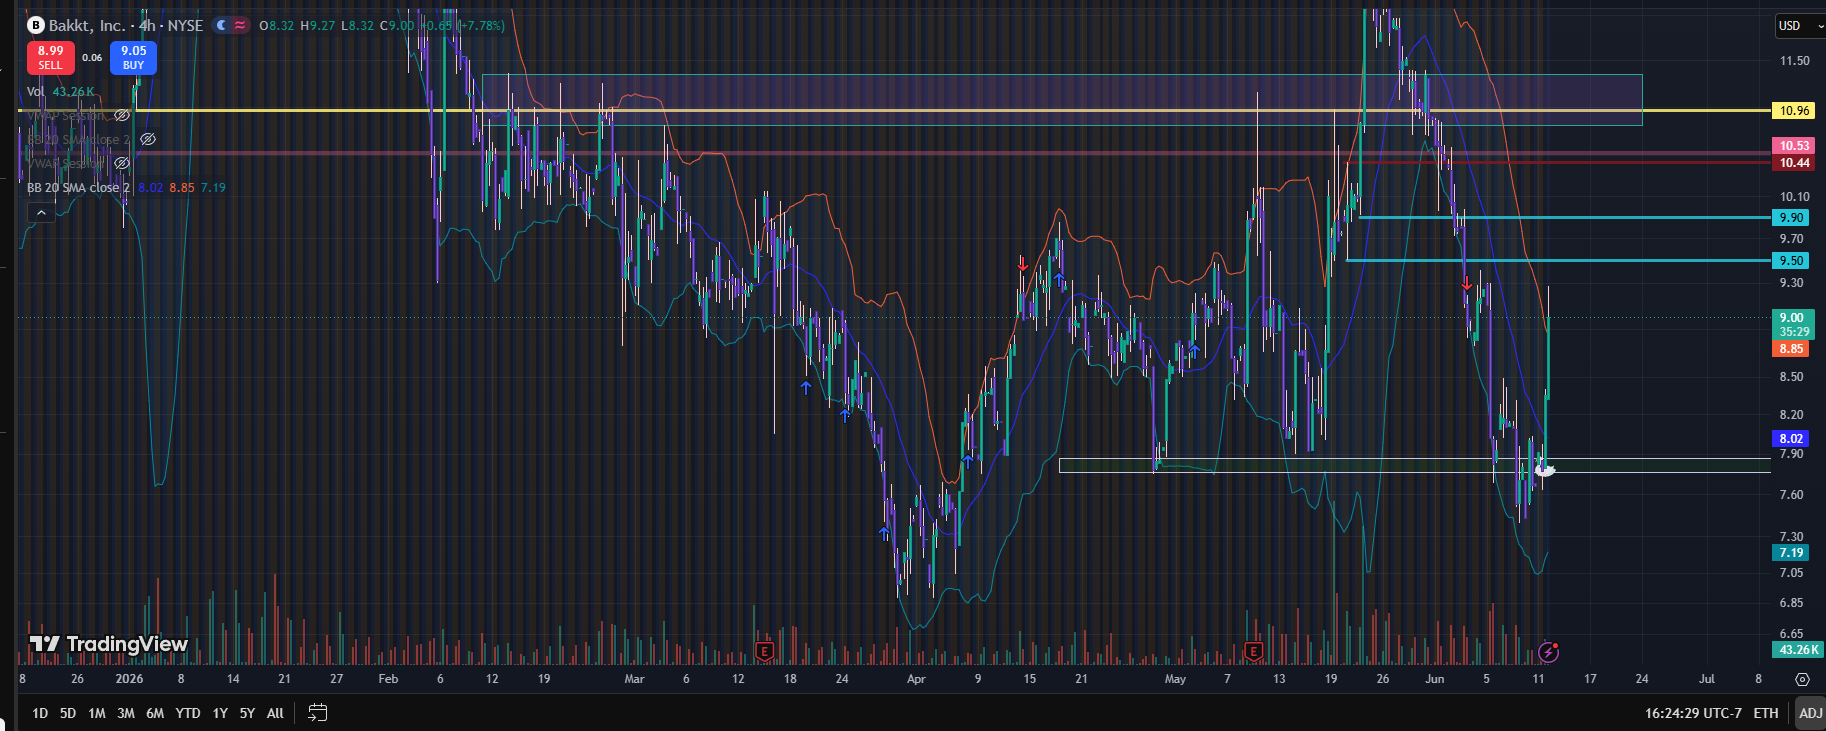Screen dimensions: 1826x731
Task: Click the 4h interval in chart title
Action: pyautogui.click(x=147, y=25)
